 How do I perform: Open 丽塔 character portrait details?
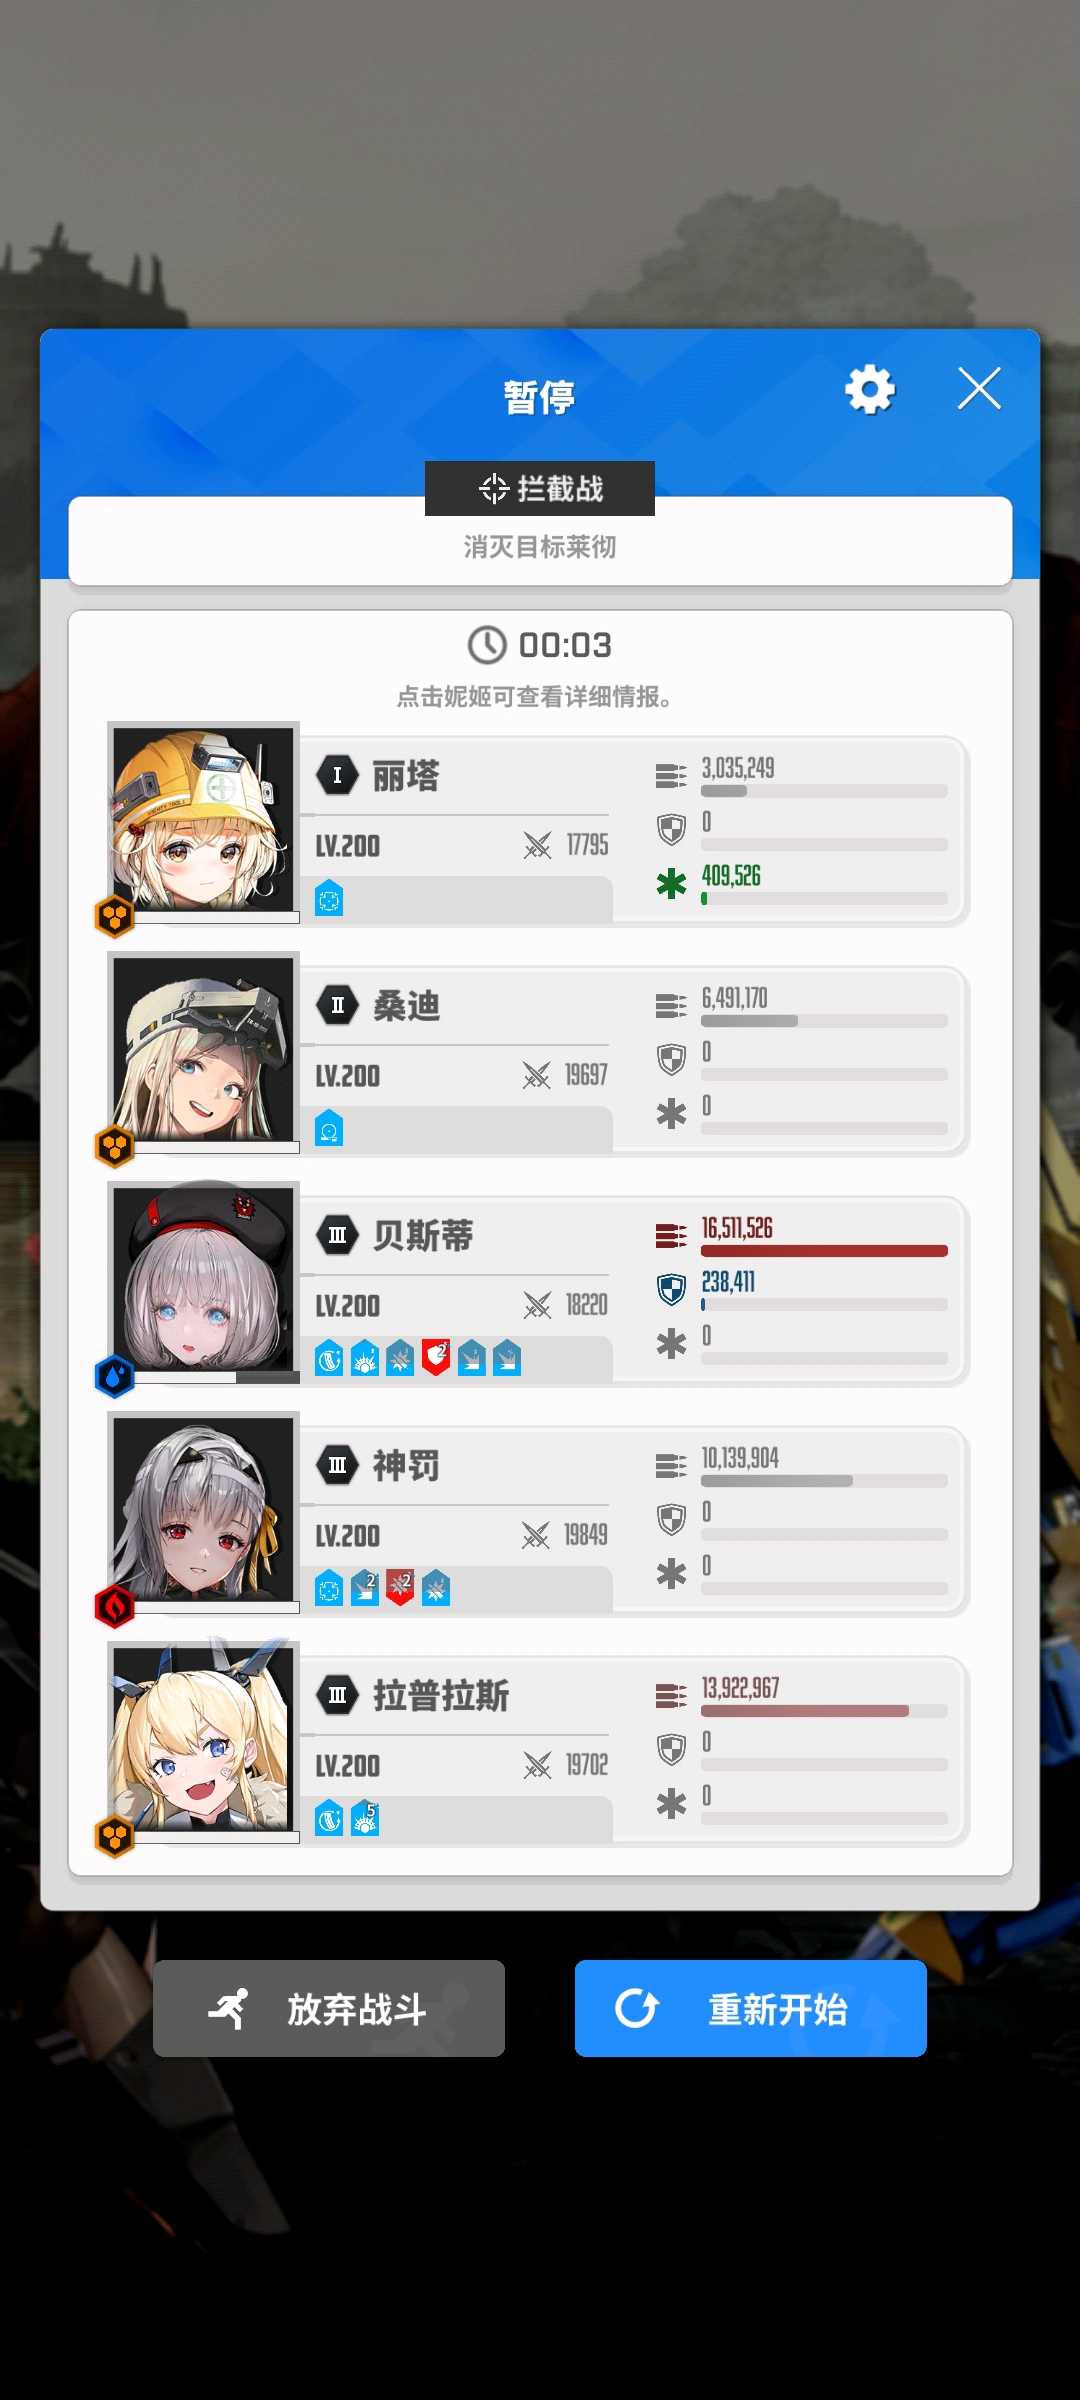point(204,821)
